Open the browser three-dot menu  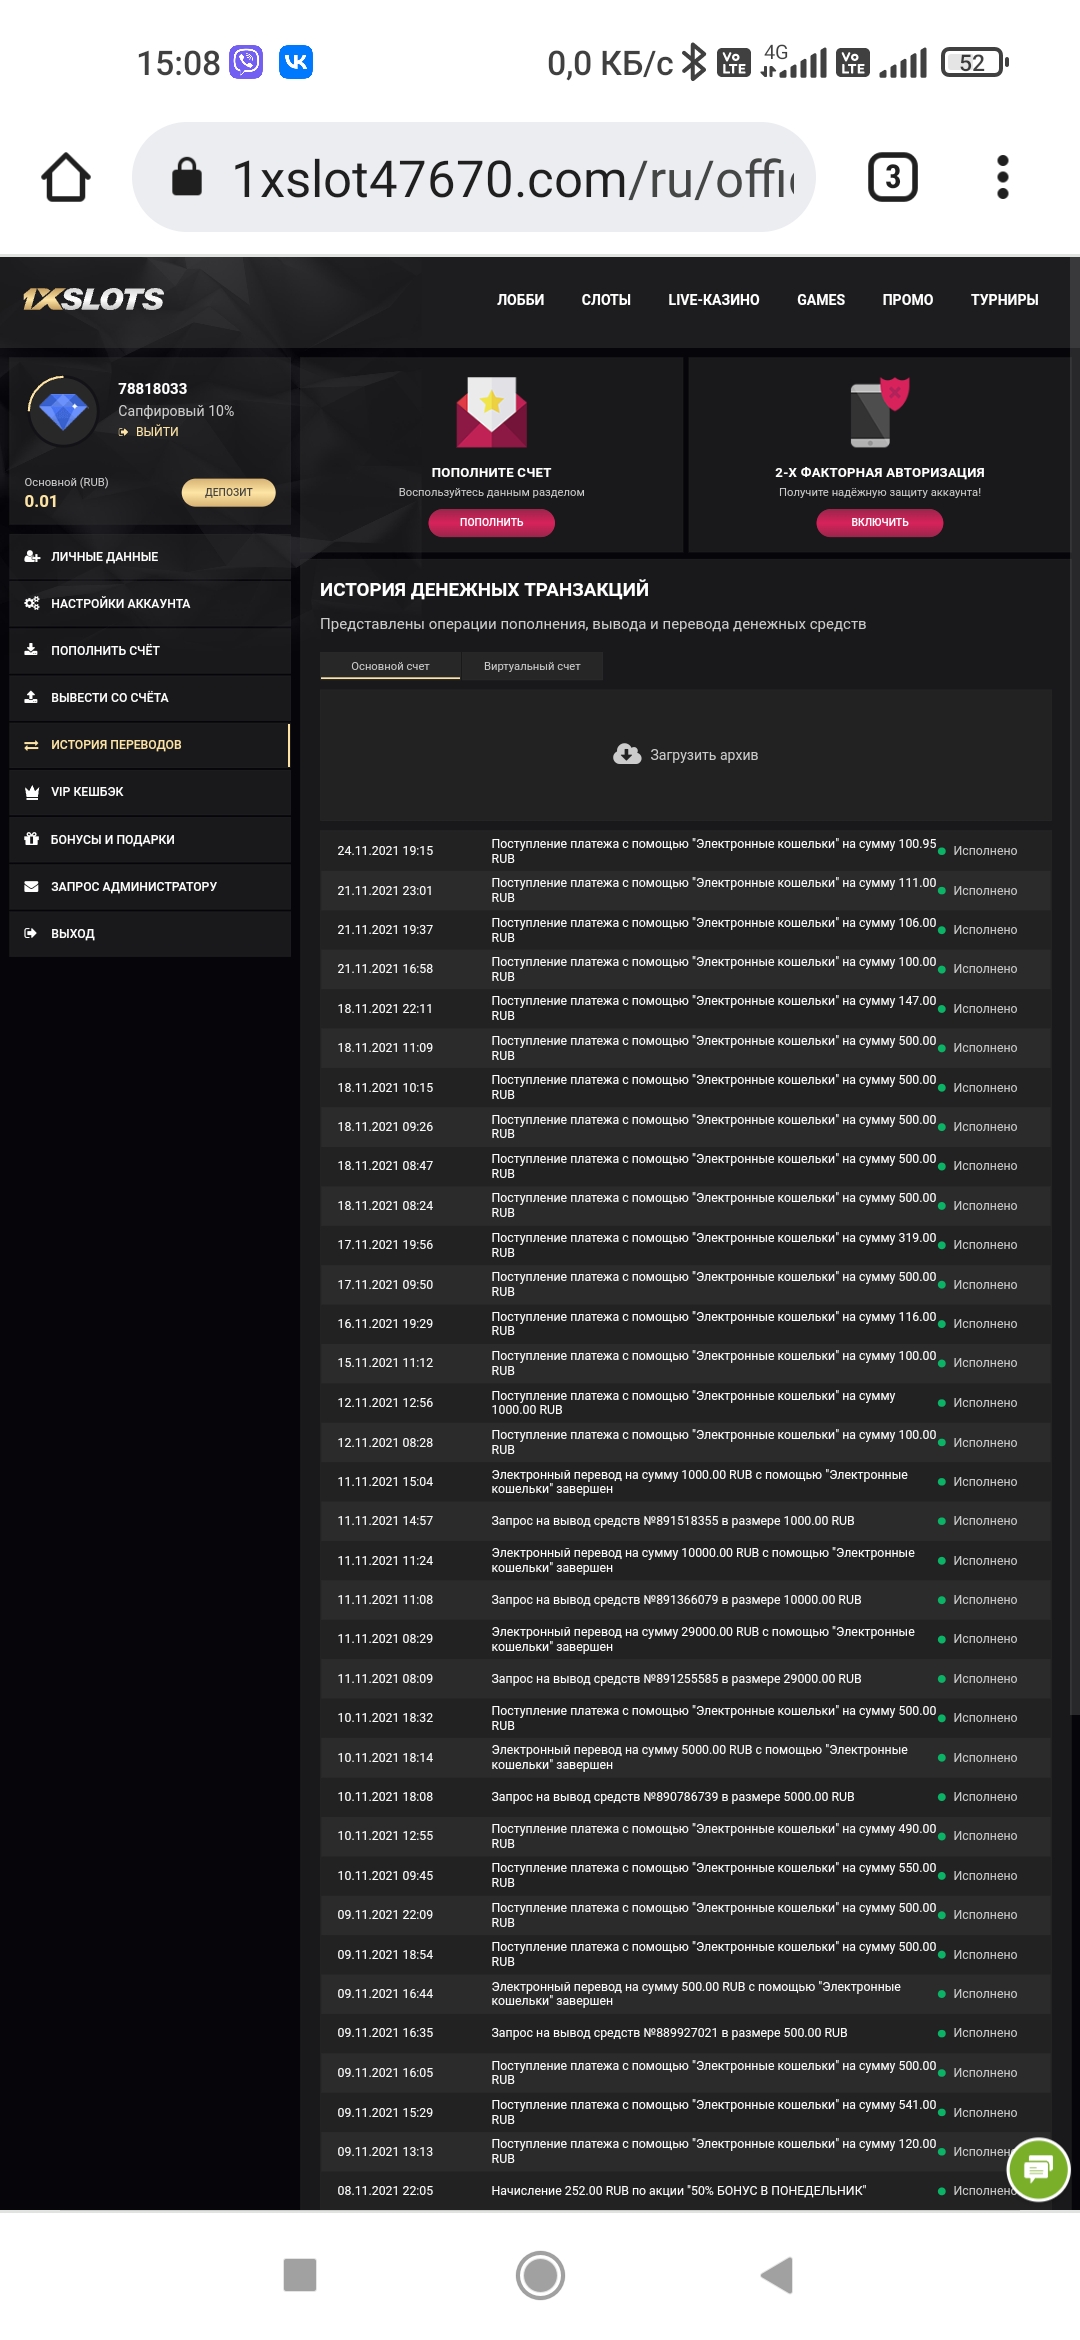pyautogui.click(x=1003, y=178)
